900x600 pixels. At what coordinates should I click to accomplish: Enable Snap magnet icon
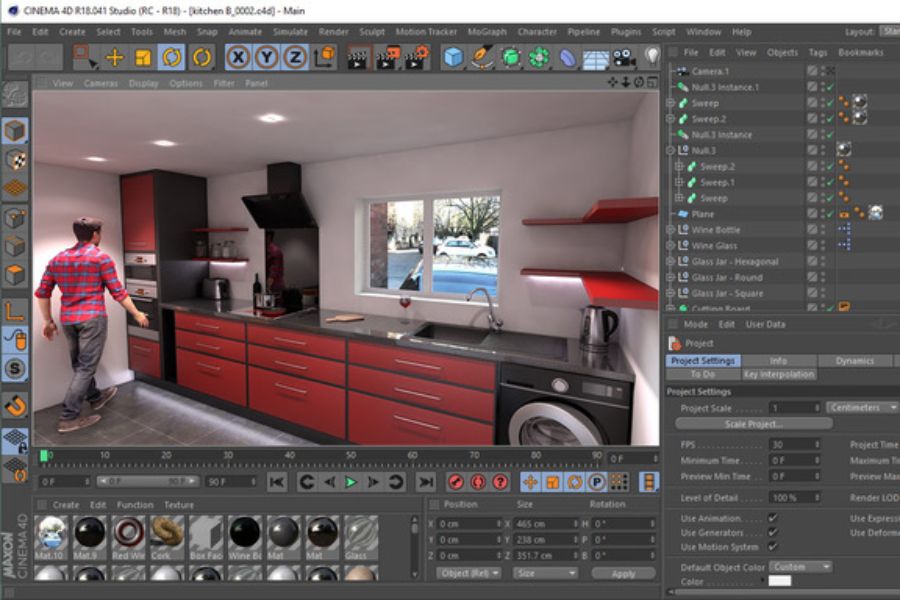click(x=15, y=406)
